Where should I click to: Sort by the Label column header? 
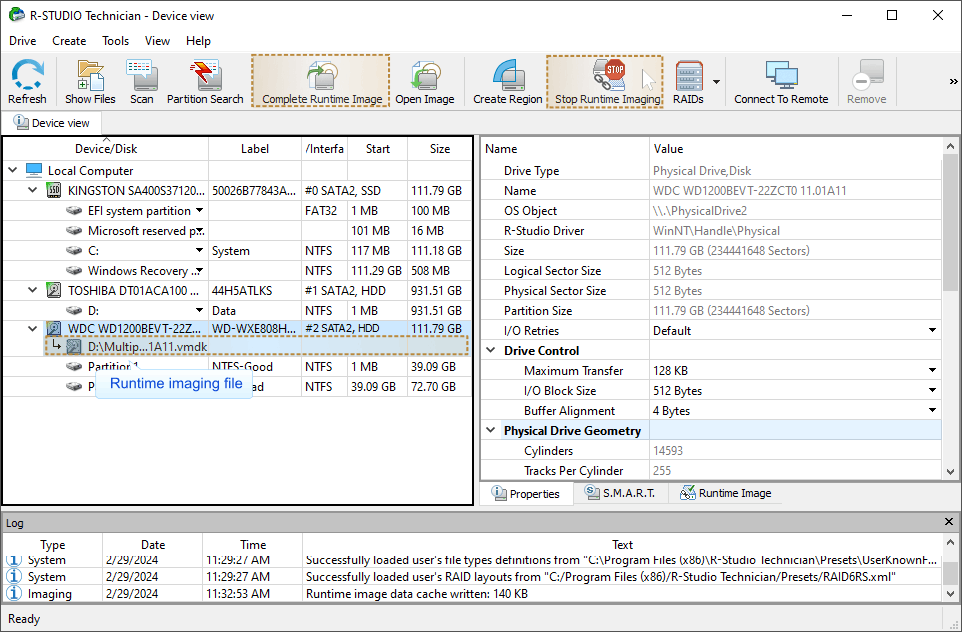255,148
